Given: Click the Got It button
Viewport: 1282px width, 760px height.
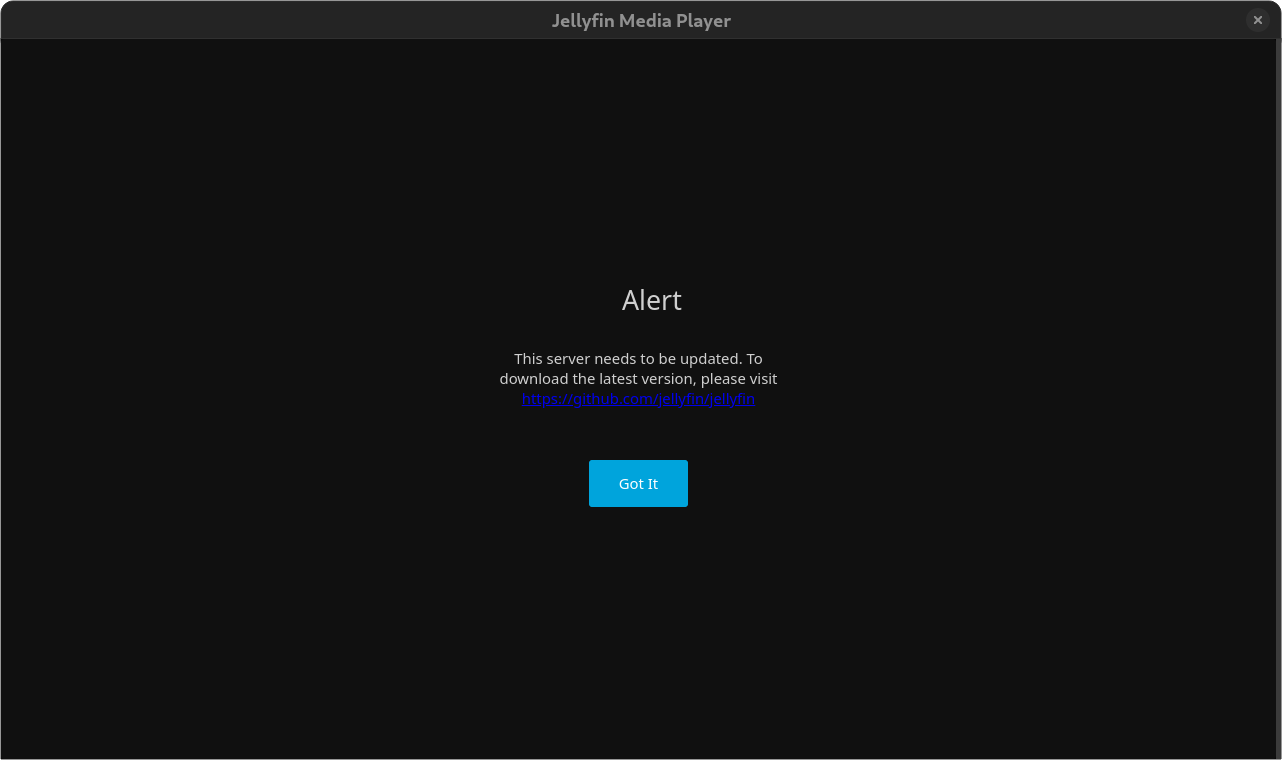Looking at the screenshot, I should pyautogui.click(x=638, y=484).
